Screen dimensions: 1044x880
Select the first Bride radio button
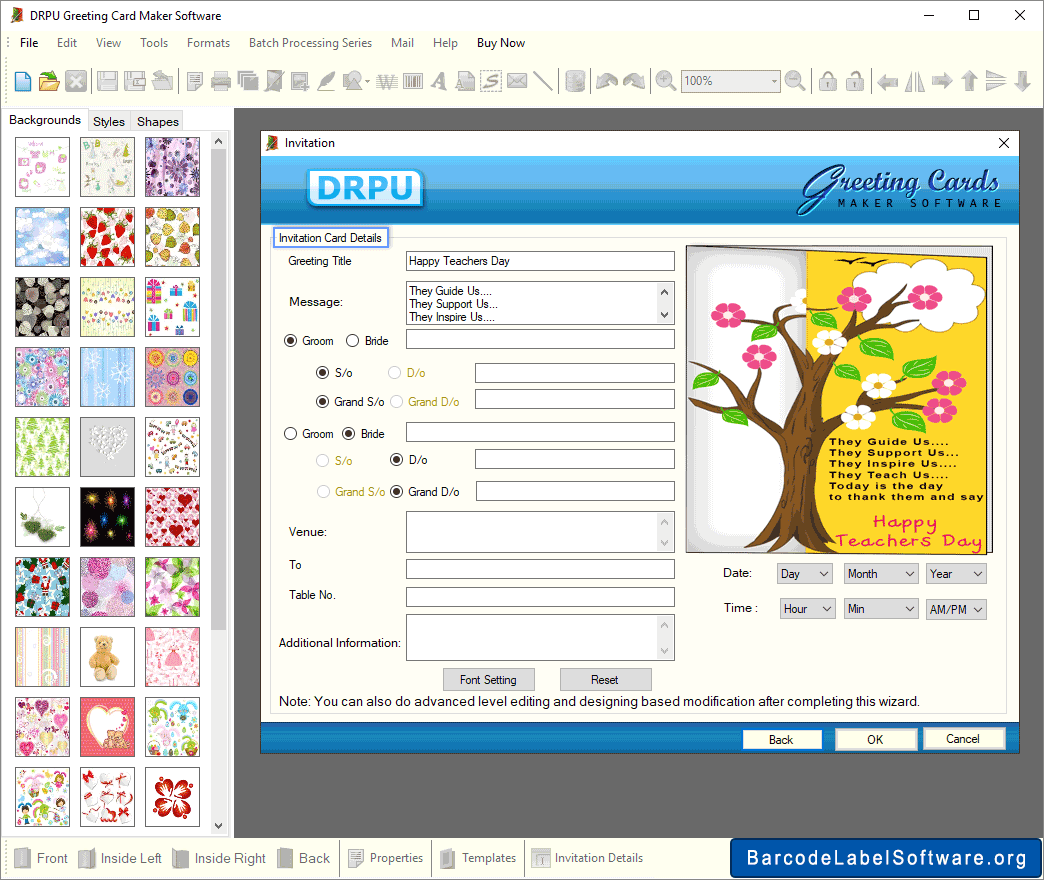pos(352,341)
